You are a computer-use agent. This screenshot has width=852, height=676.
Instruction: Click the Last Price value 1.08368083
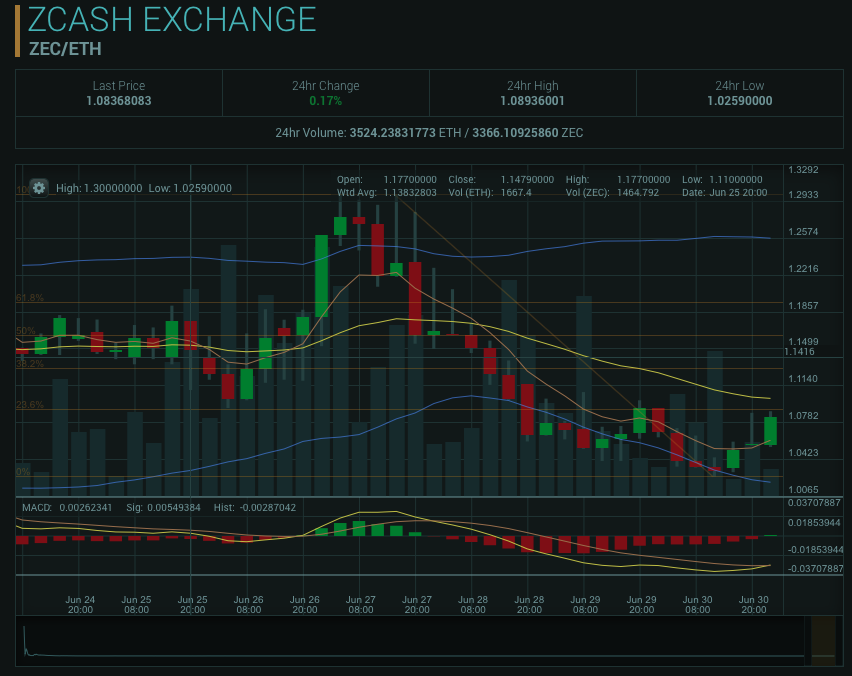(x=119, y=101)
